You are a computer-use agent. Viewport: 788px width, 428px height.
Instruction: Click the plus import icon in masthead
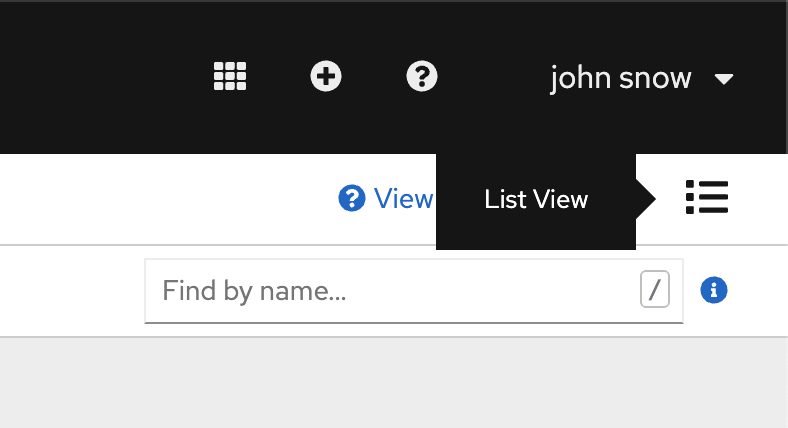click(326, 76)
